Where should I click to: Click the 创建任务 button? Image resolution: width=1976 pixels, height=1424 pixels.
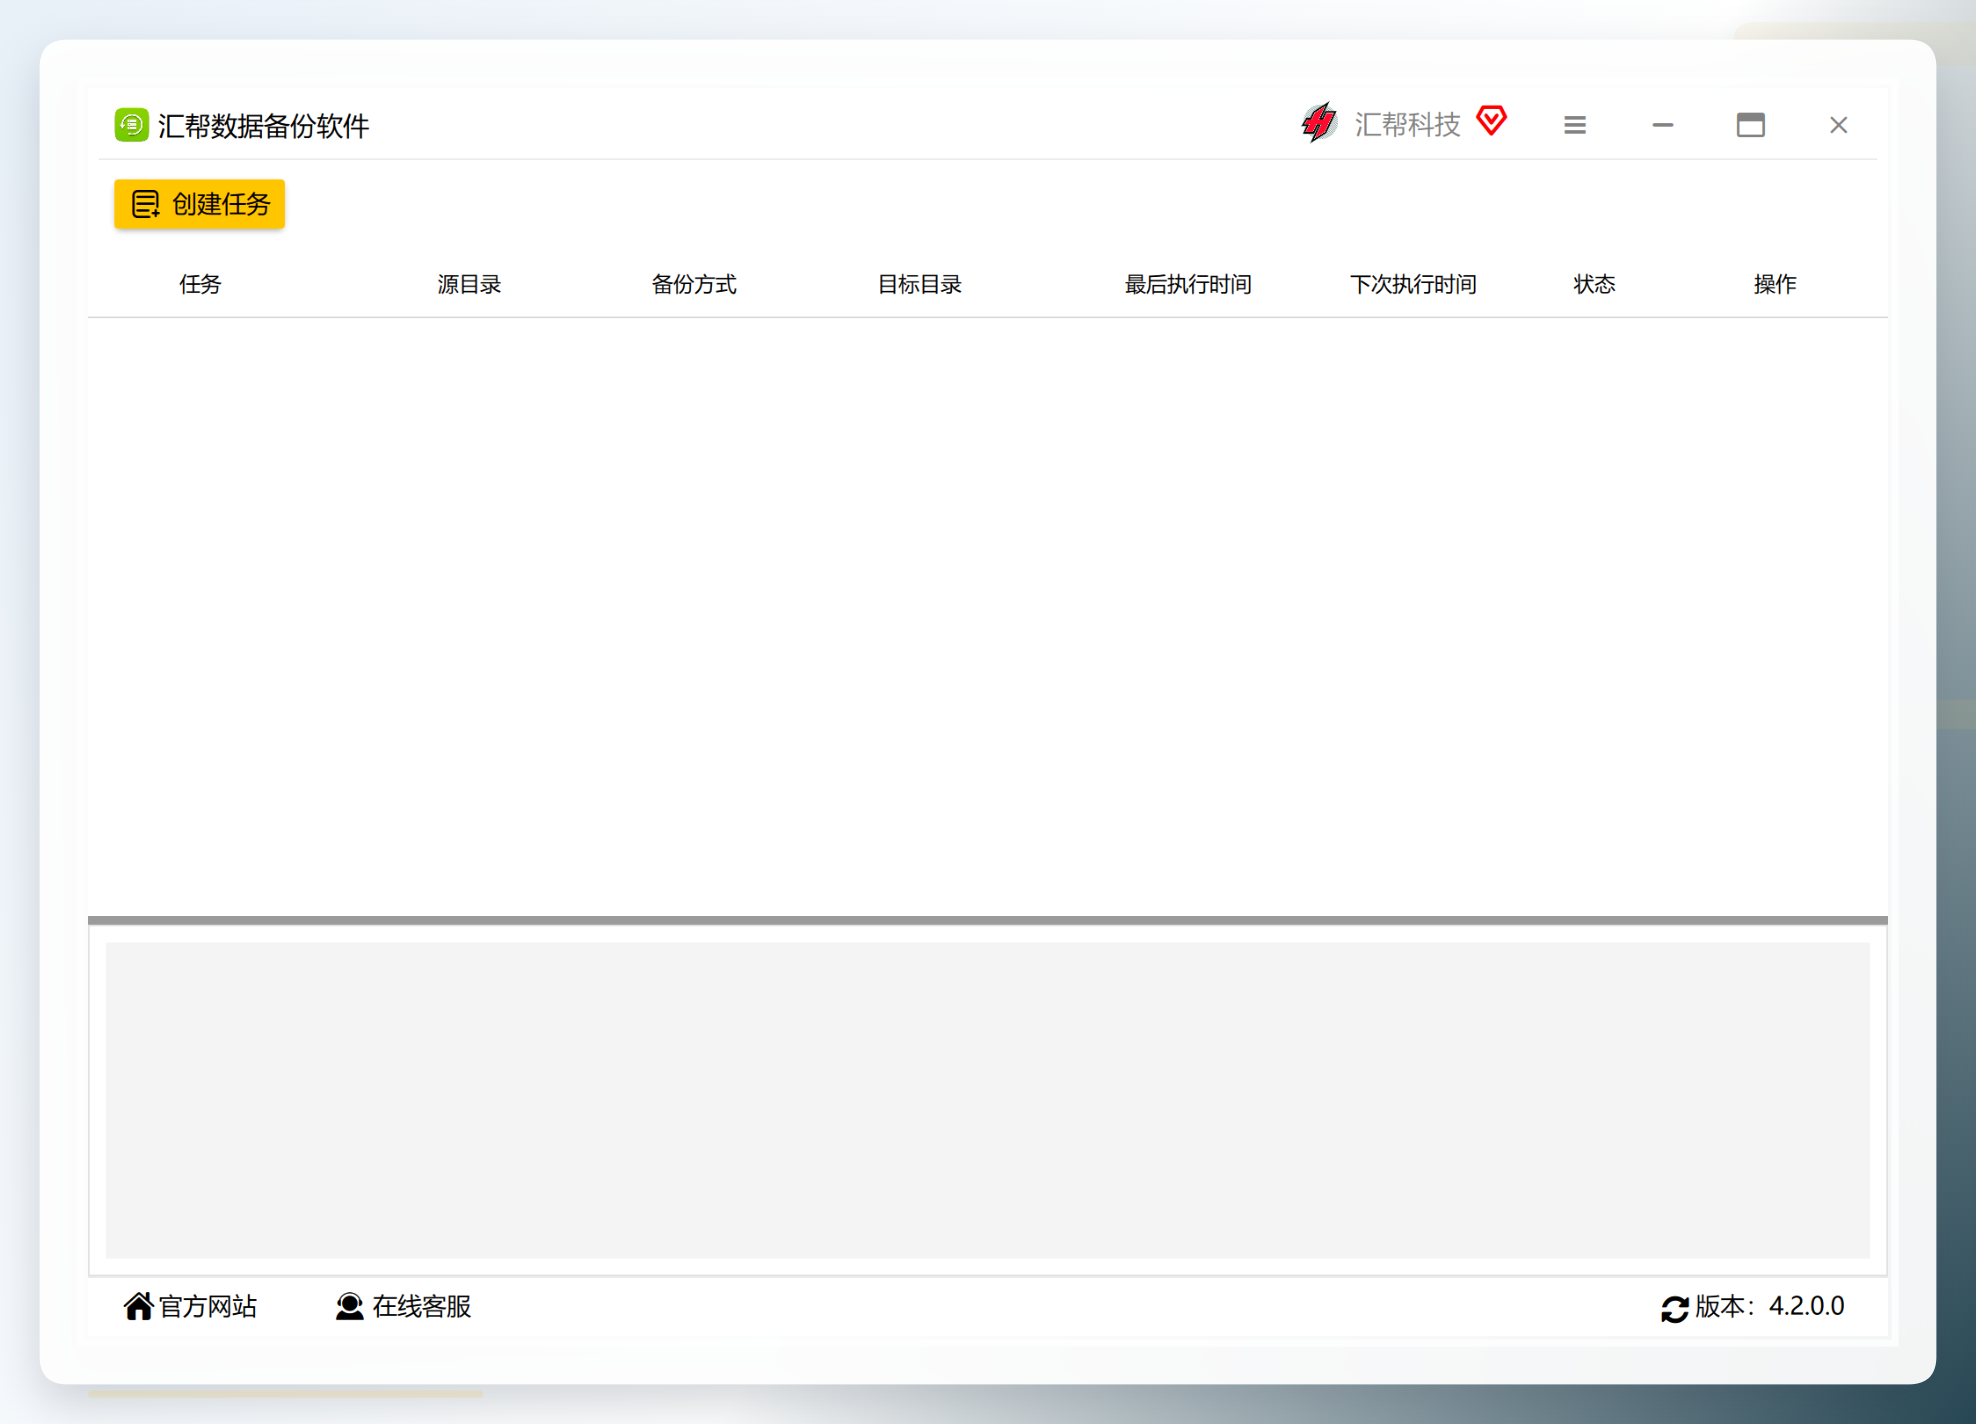tap(199, 204)
